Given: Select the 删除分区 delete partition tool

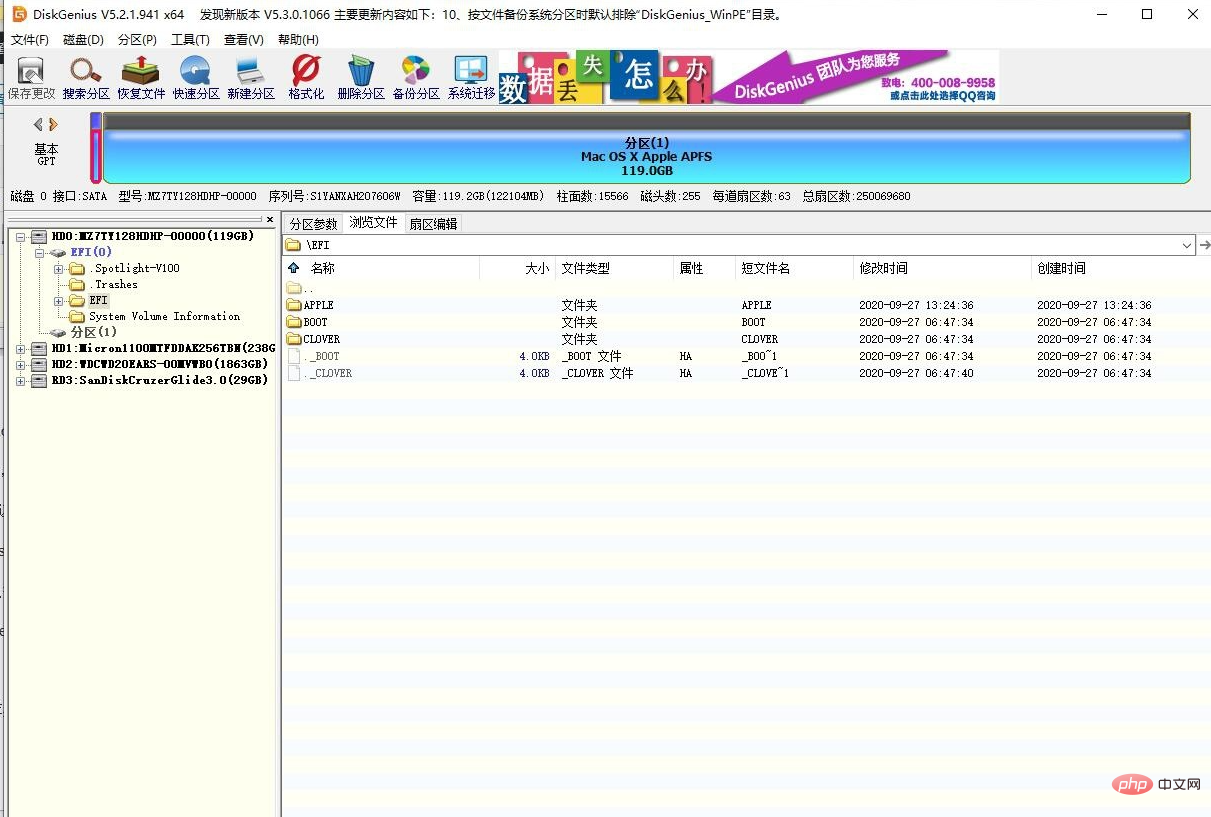Looking at the screenshot, I should [360, 78].
